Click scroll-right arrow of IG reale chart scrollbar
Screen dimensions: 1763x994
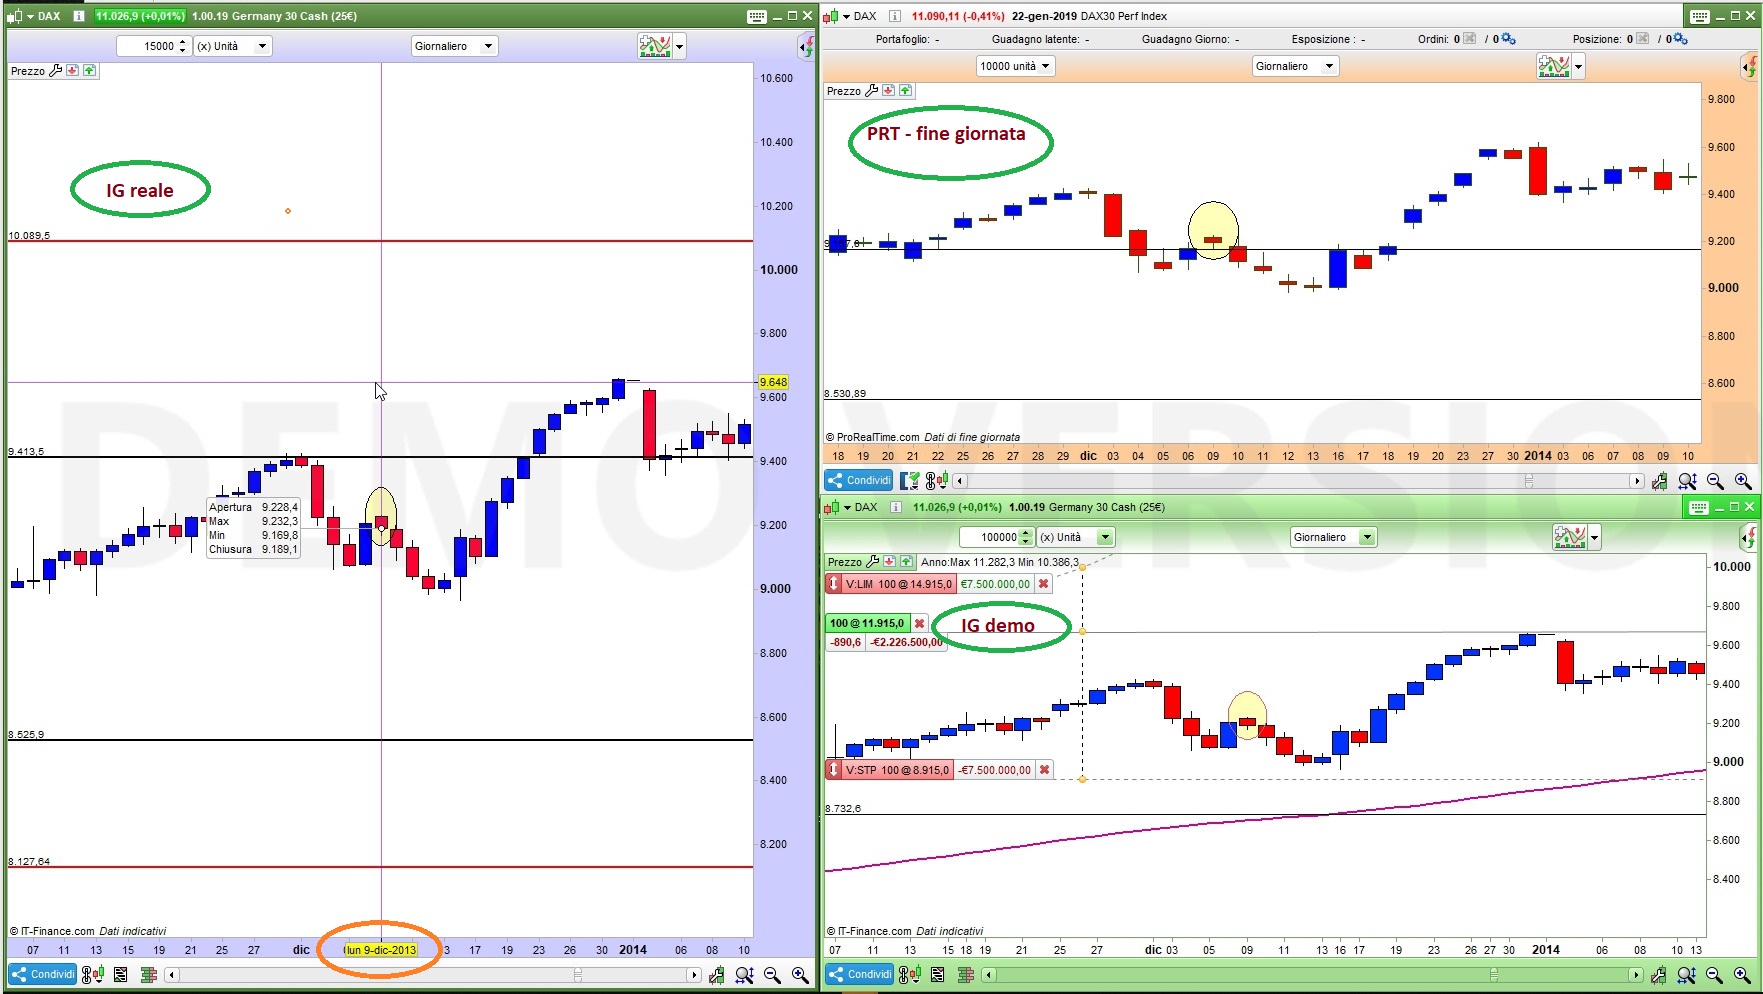click(x=694, y=975)
